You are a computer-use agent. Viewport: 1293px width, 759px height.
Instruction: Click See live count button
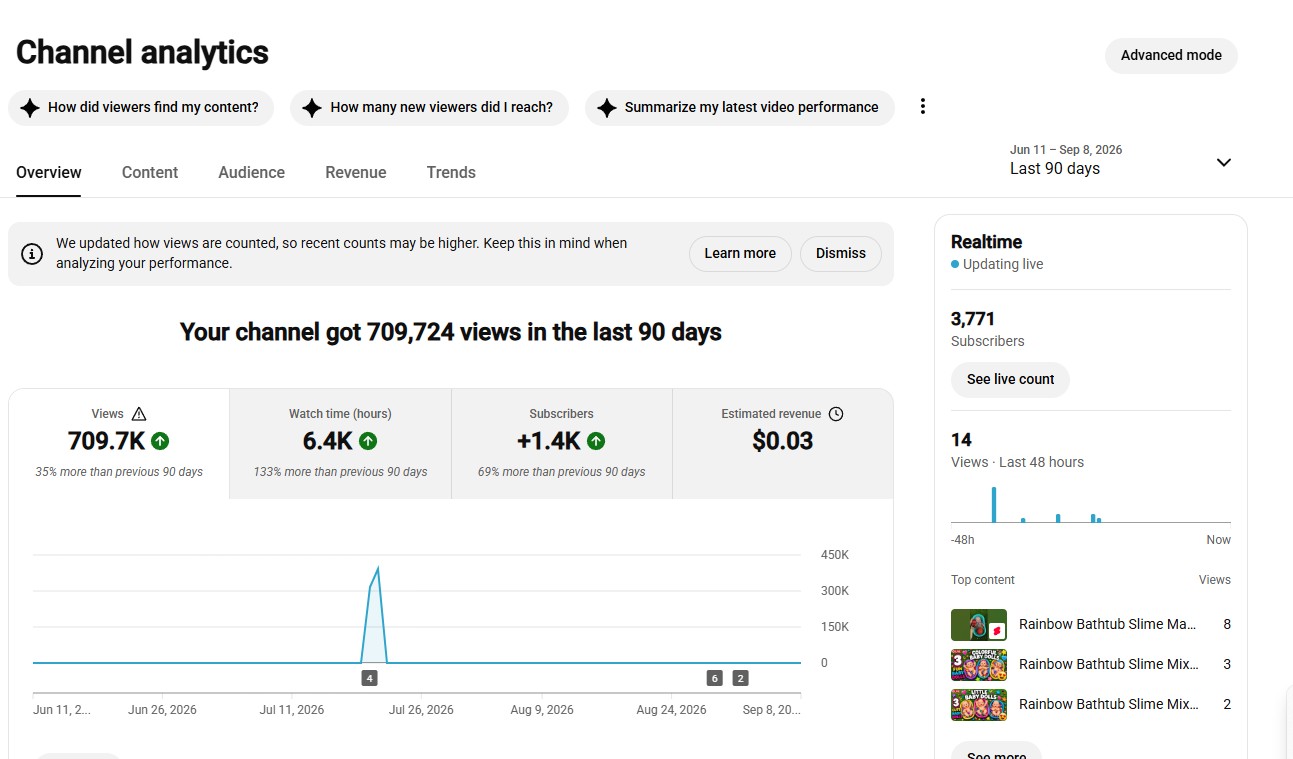click(1010, 380)
